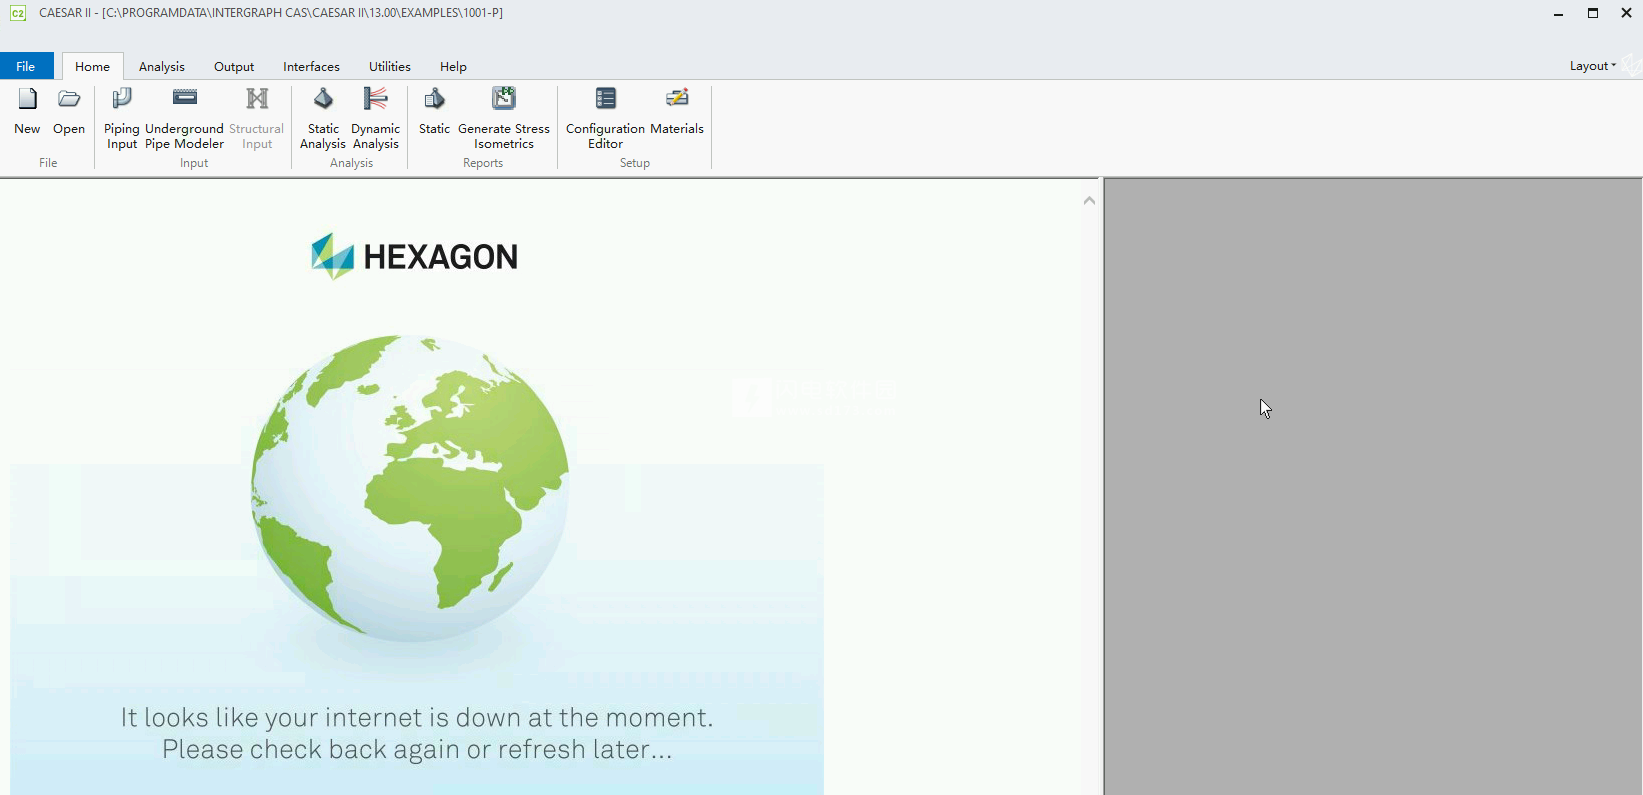
Task: Open the Help tab
Action: pos(453,66)
